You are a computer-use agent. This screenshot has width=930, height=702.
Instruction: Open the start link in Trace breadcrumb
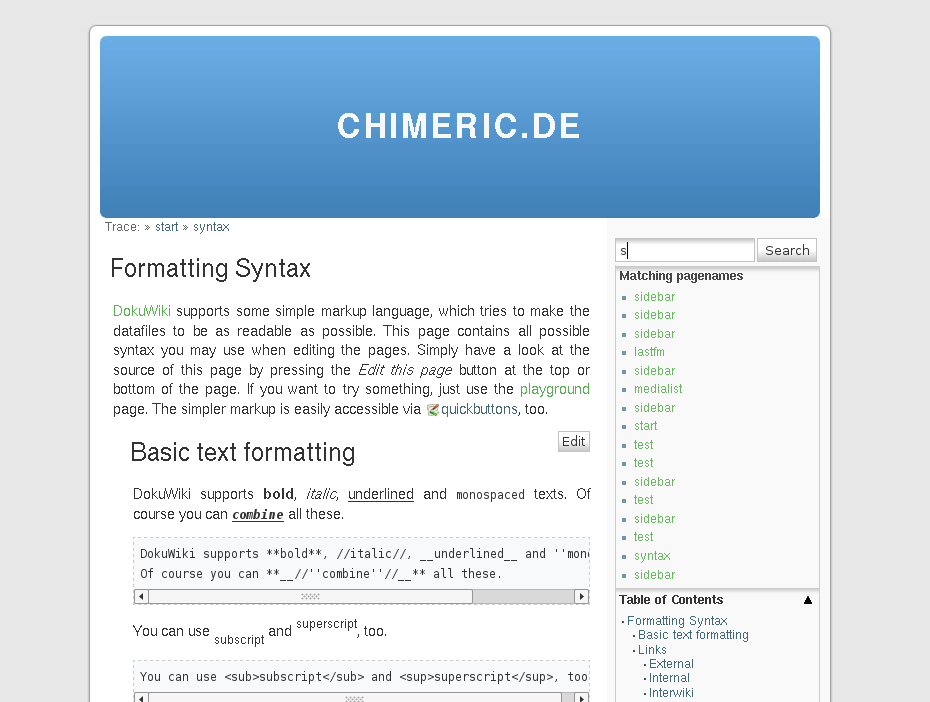[x=167, y=227]
